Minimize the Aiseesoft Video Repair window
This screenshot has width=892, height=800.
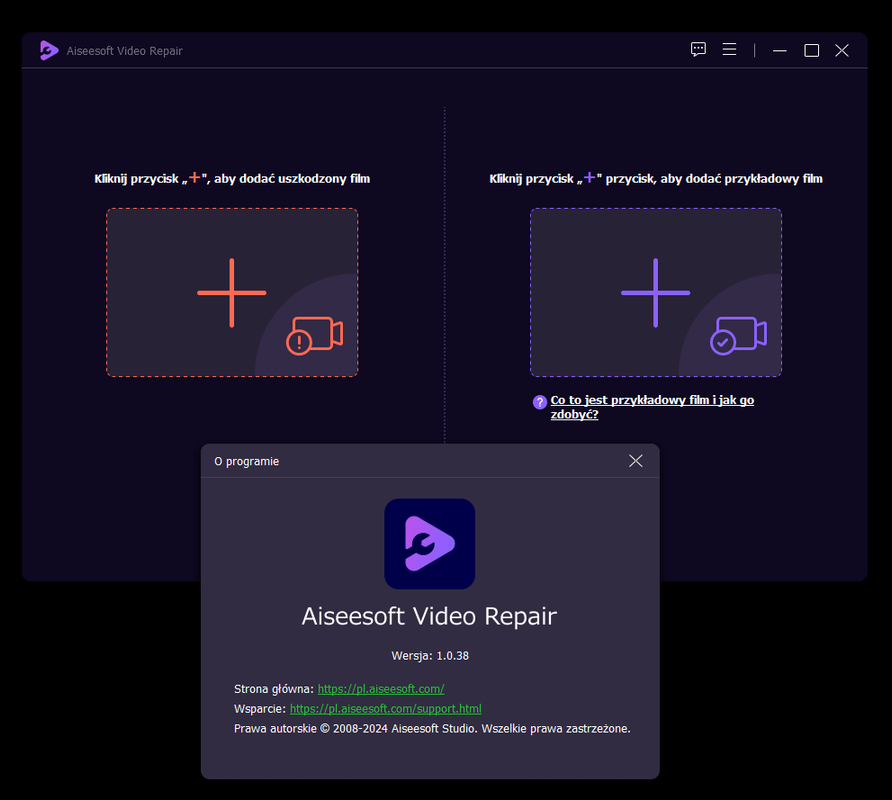[779, 51]
